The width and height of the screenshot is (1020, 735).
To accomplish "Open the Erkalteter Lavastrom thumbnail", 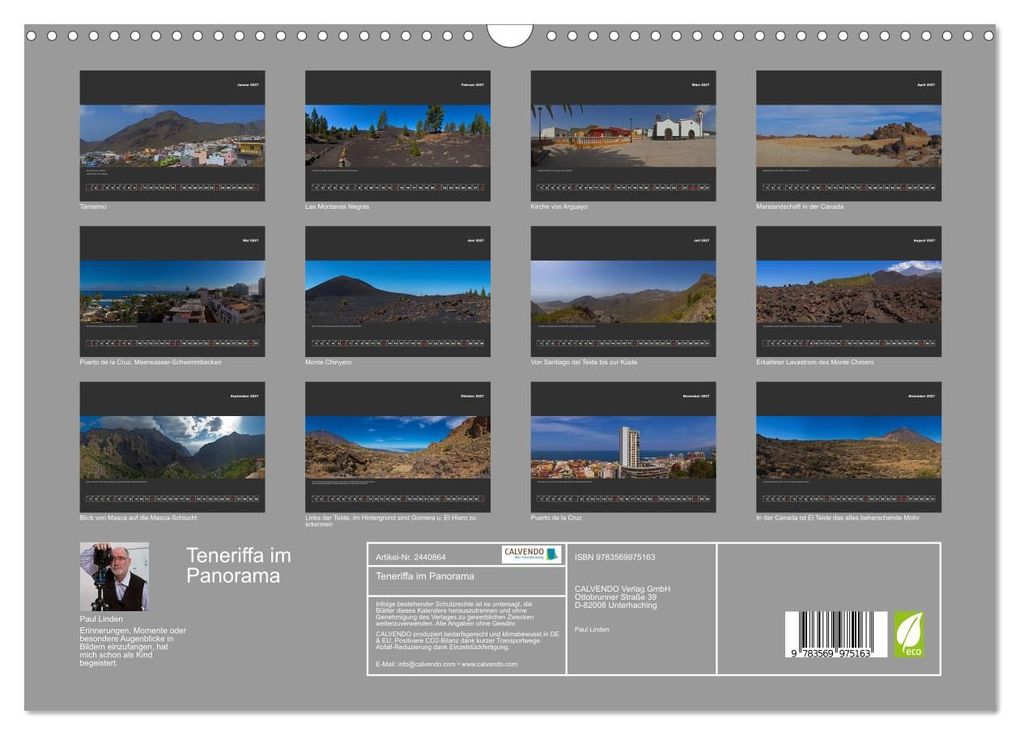I will coord(849,291).
